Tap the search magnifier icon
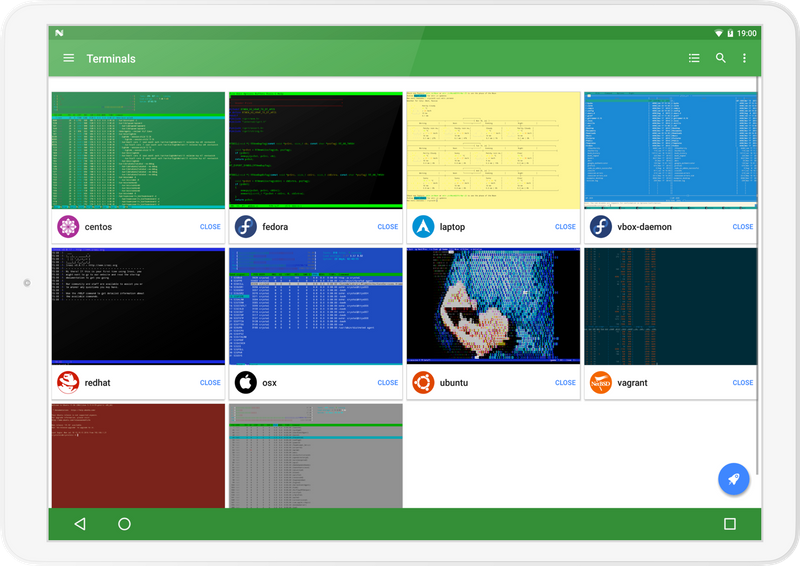The height and width of the screenshot is (566, 800). tap(720, 58)
